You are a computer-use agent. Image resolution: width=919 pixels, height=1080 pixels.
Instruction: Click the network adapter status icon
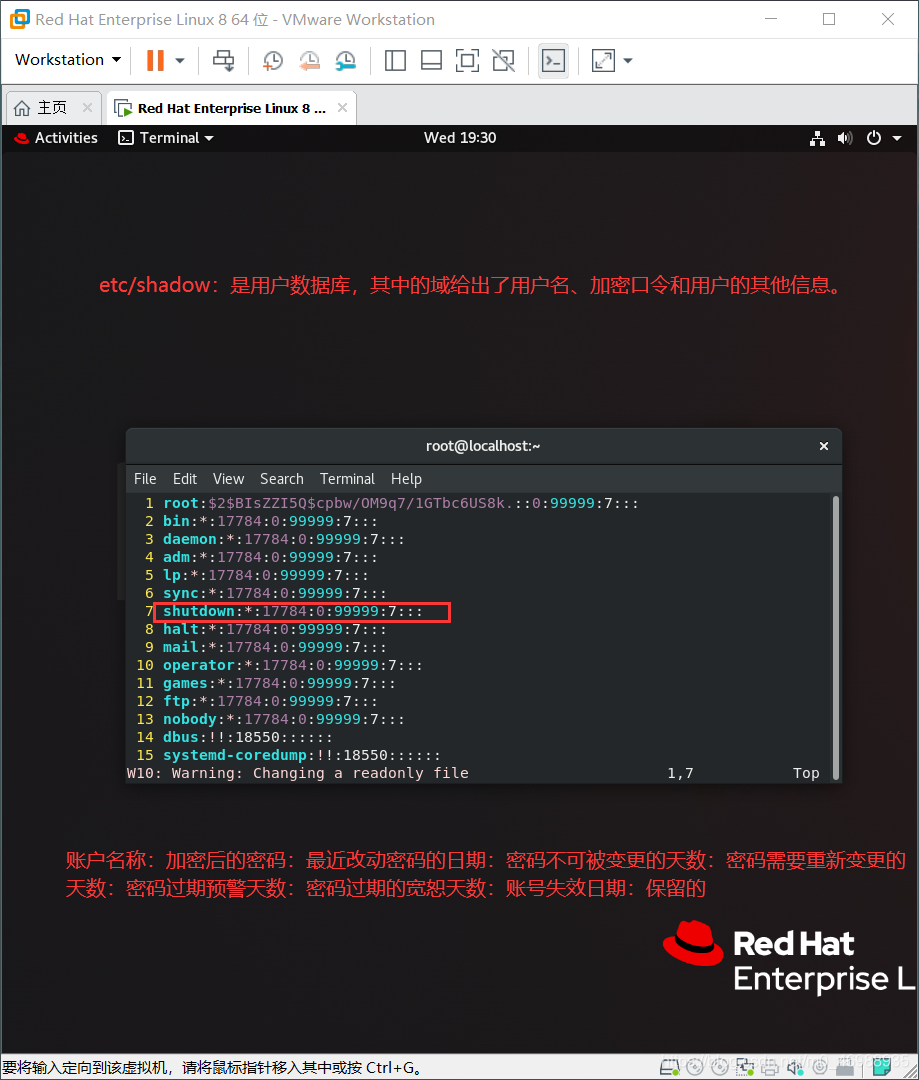point(745,1068)
